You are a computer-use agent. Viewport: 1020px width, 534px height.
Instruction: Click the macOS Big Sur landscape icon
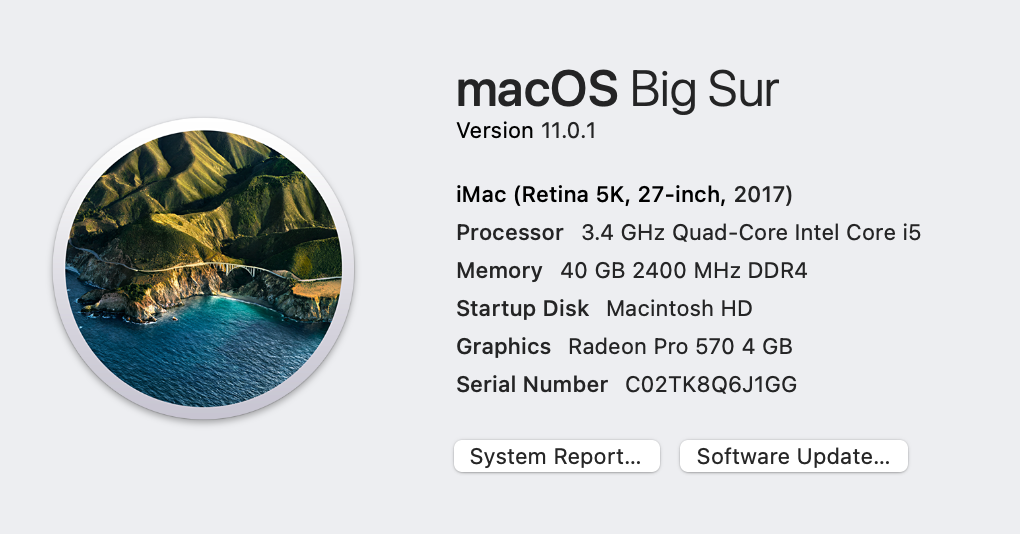[x=203, y=267]
